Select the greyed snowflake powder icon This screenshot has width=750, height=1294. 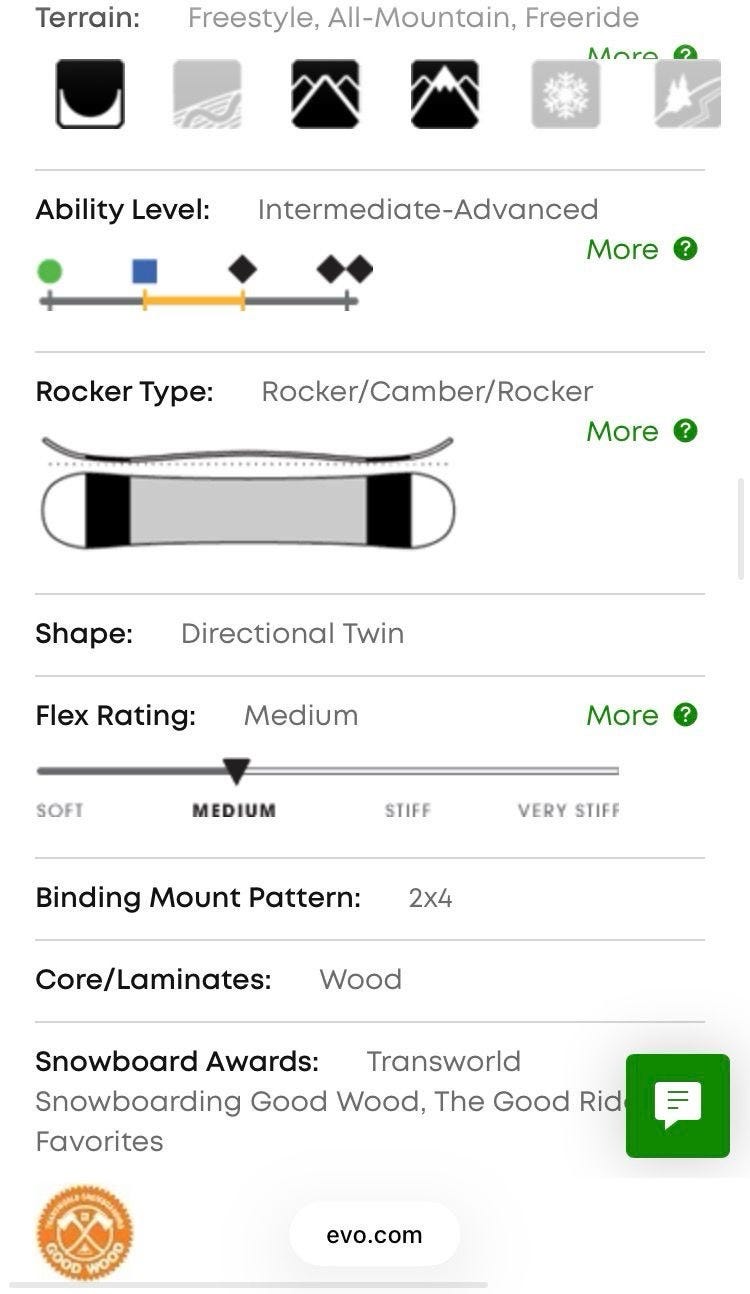(566, 94)
